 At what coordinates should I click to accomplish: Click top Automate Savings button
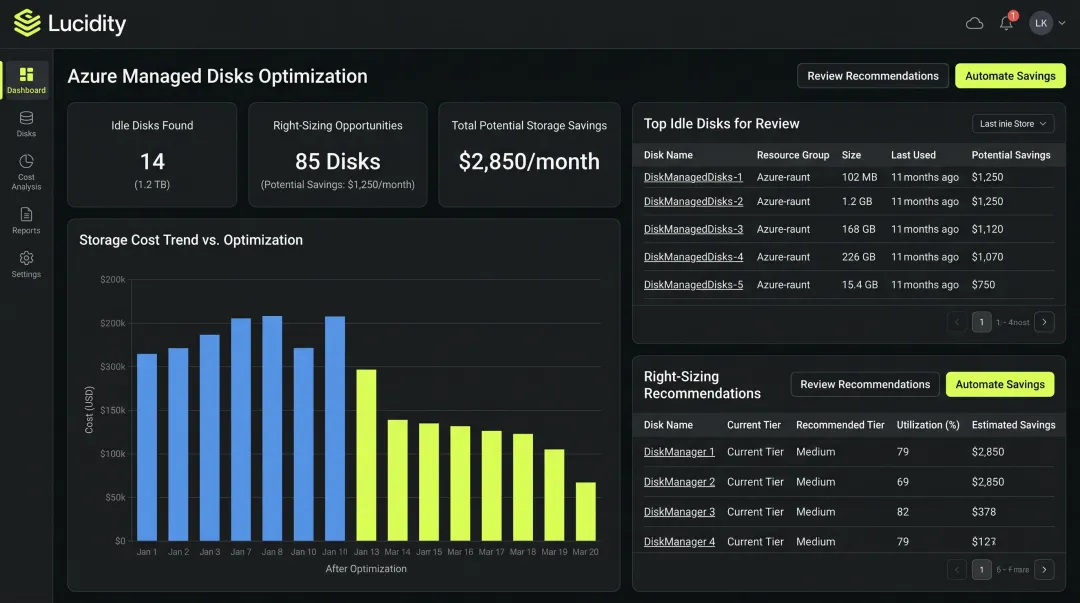[x=1010, y=76]
